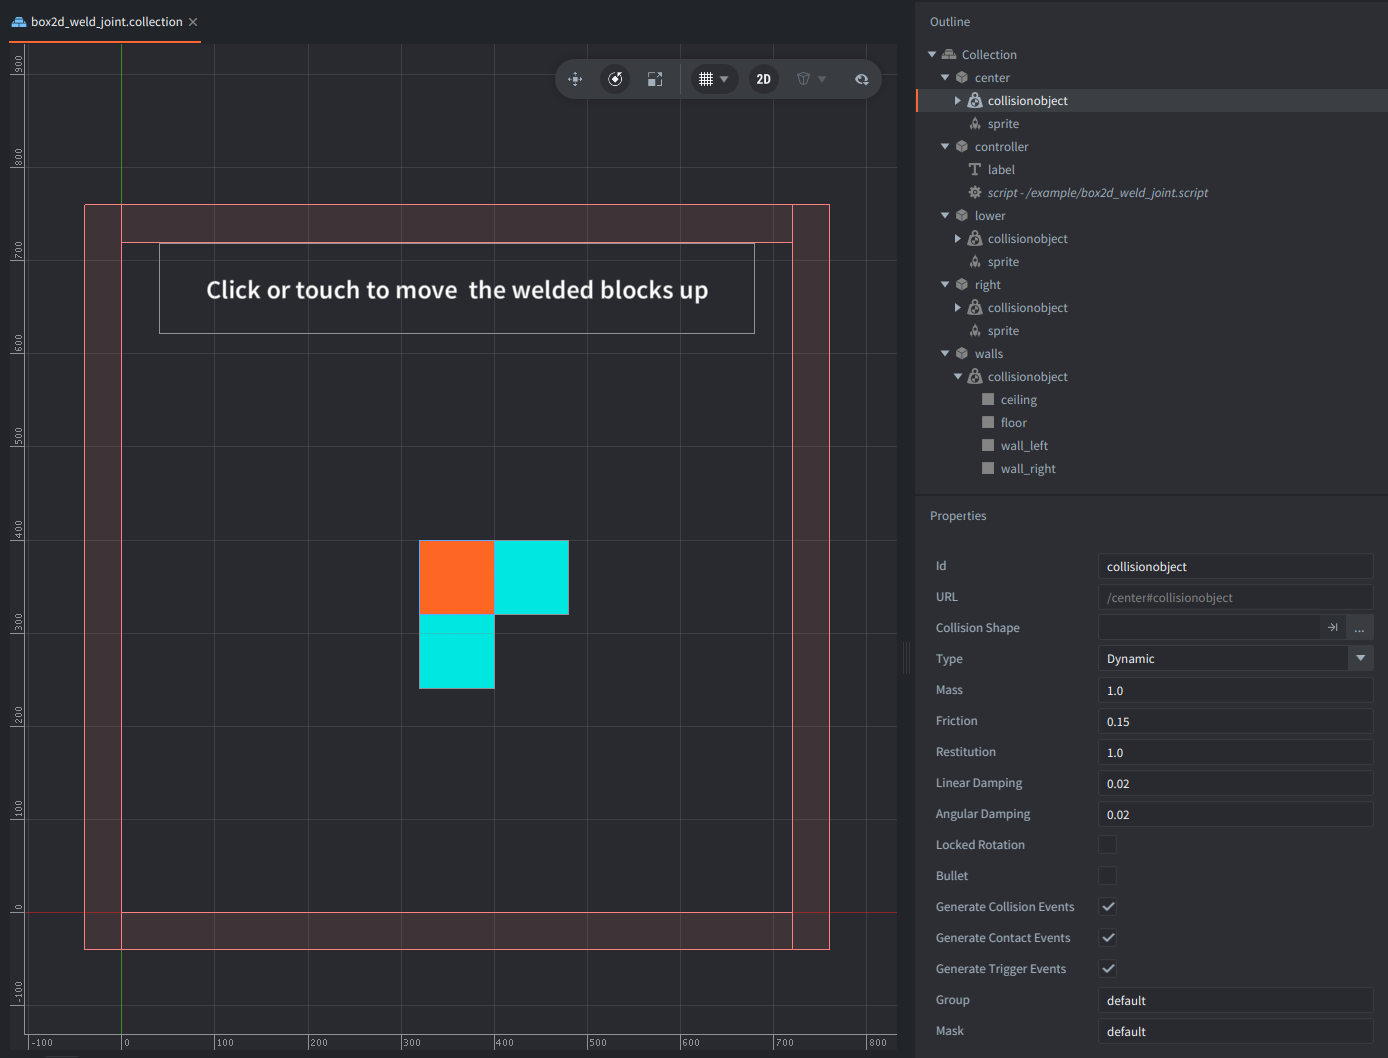The width and height of the screenshot is (1388, 1058).
Task: Select the Rotate tool in scene toolbar
Action: coord(615,79)
